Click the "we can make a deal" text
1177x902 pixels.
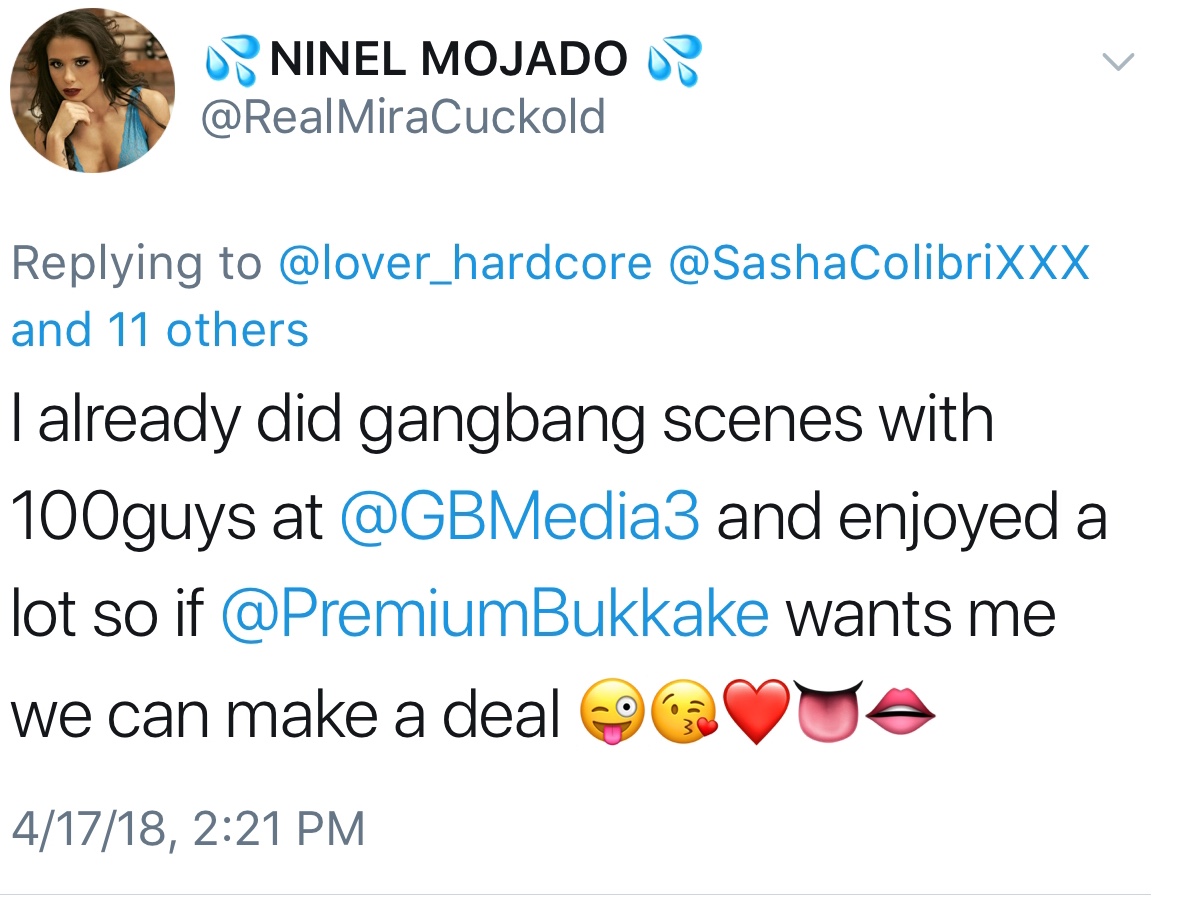[x=285, y=712]
